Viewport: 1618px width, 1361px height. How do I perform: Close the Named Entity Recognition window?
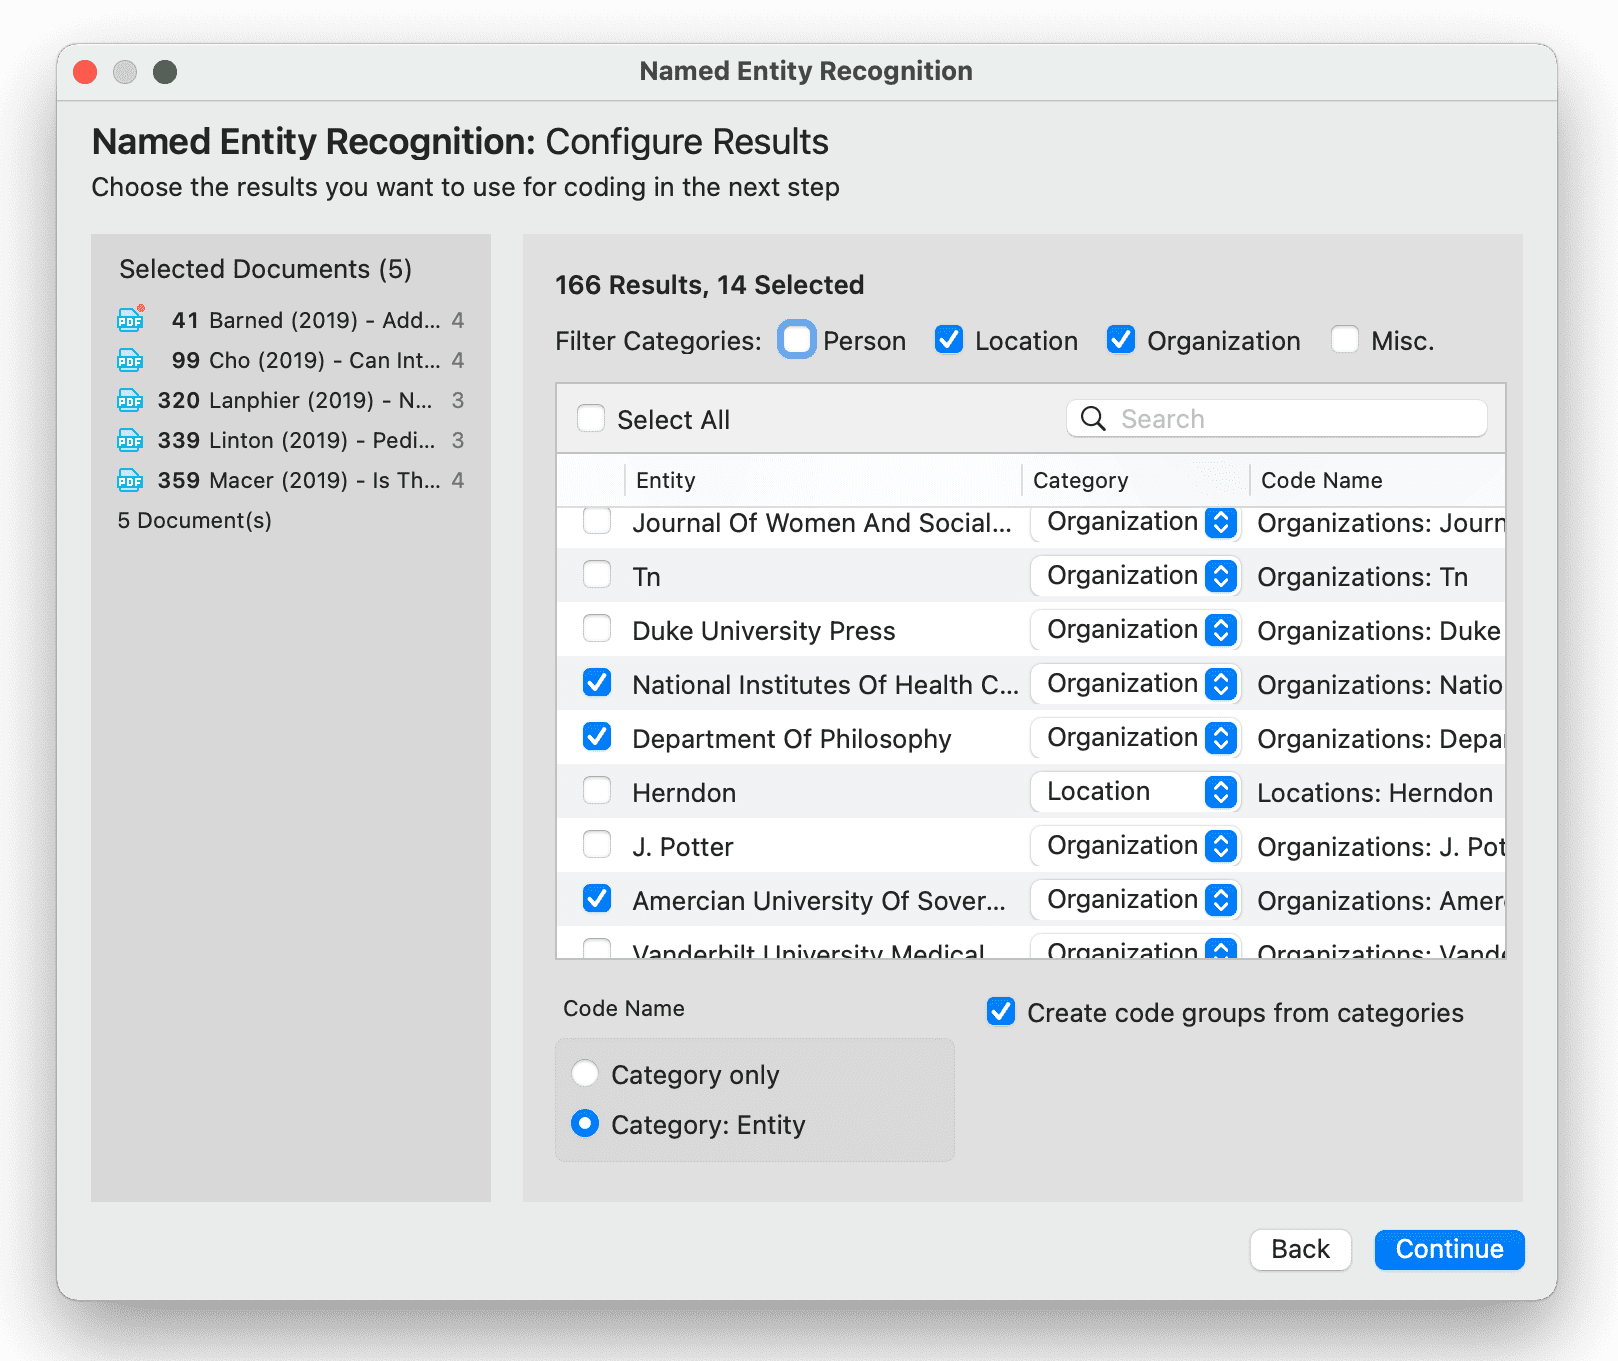pyautogui.click(x=86, y=72)
